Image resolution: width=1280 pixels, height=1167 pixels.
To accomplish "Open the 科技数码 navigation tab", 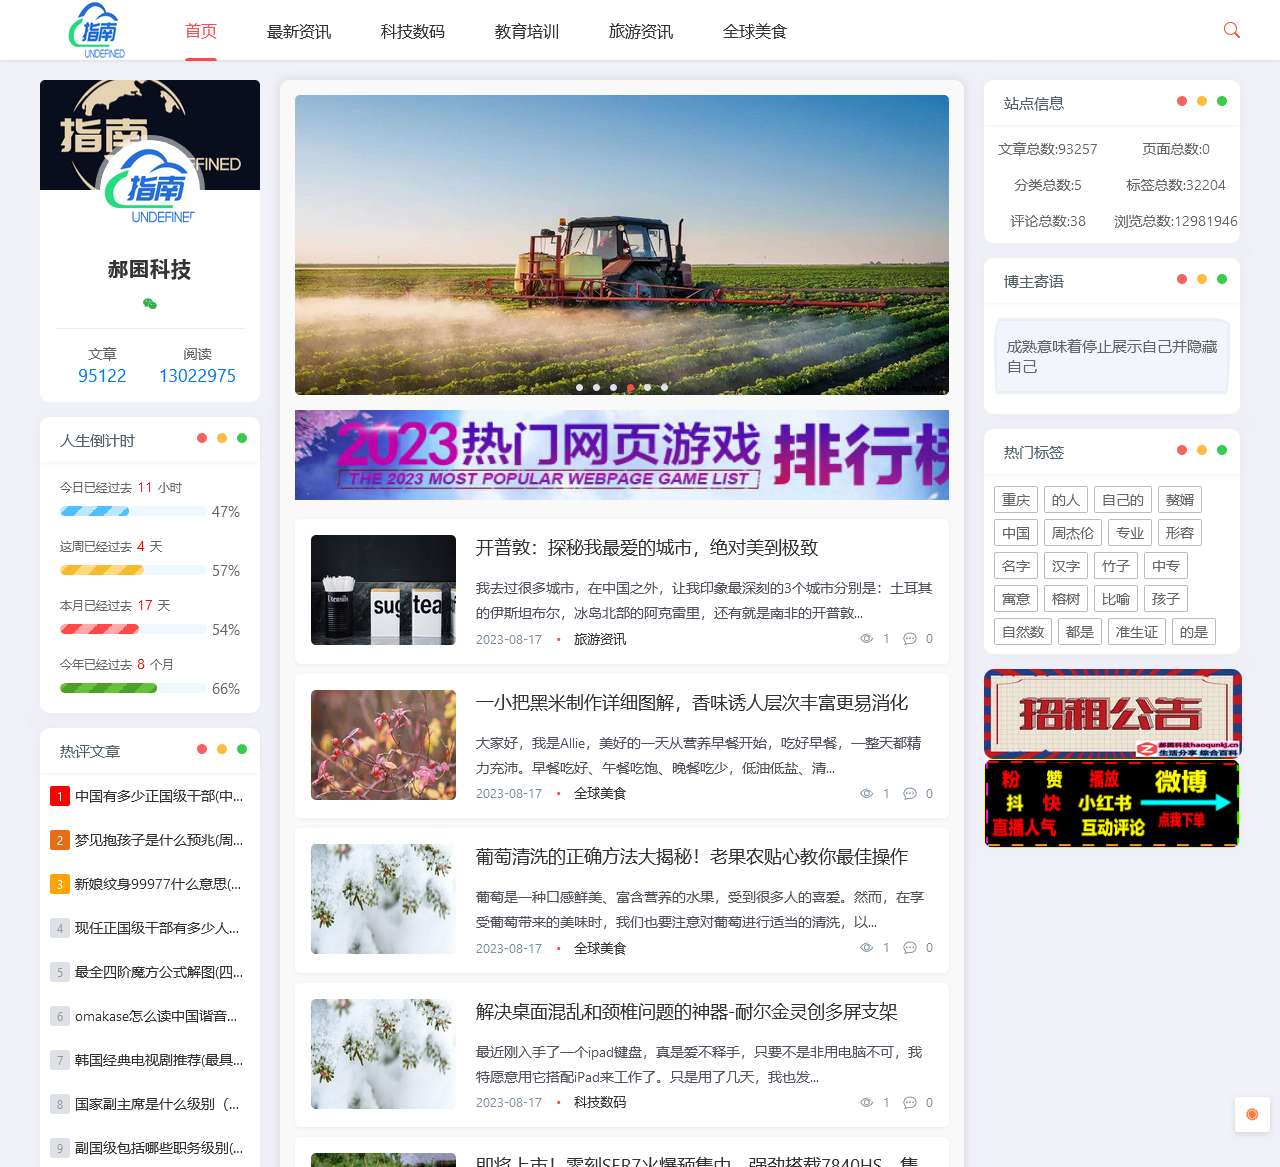I will 412,32.
